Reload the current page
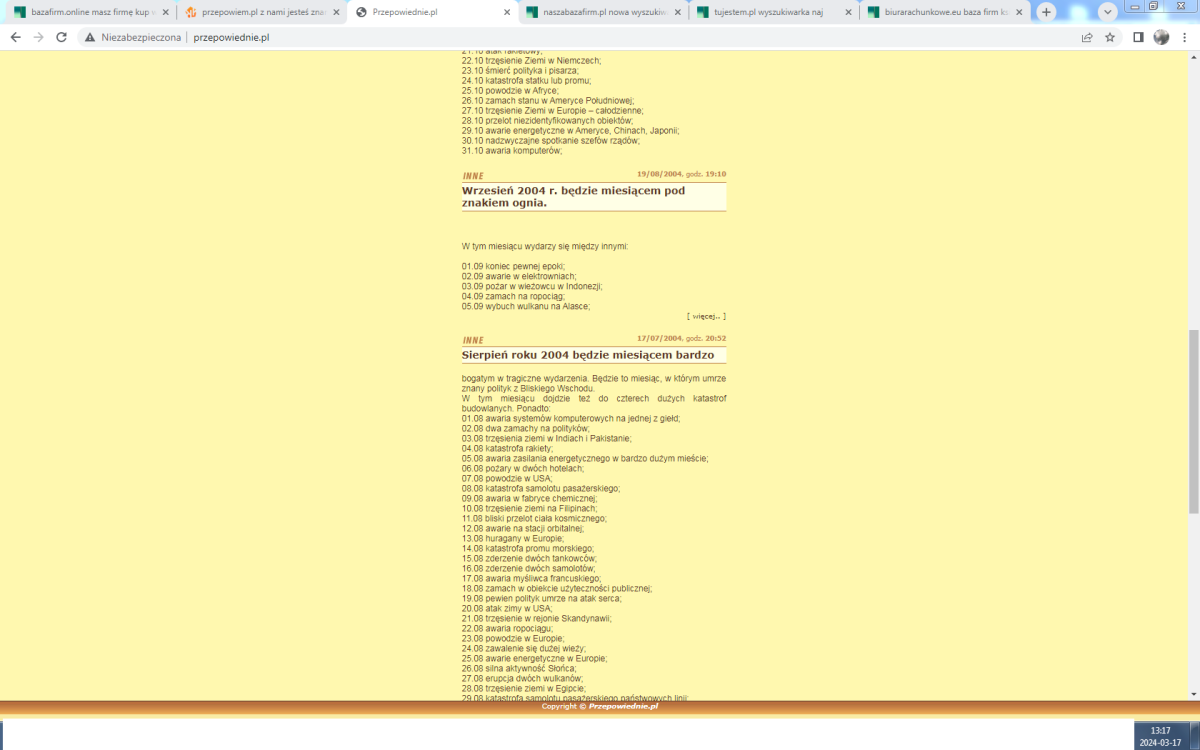This screenshot has height=750, width=1200. click(62, 37)
